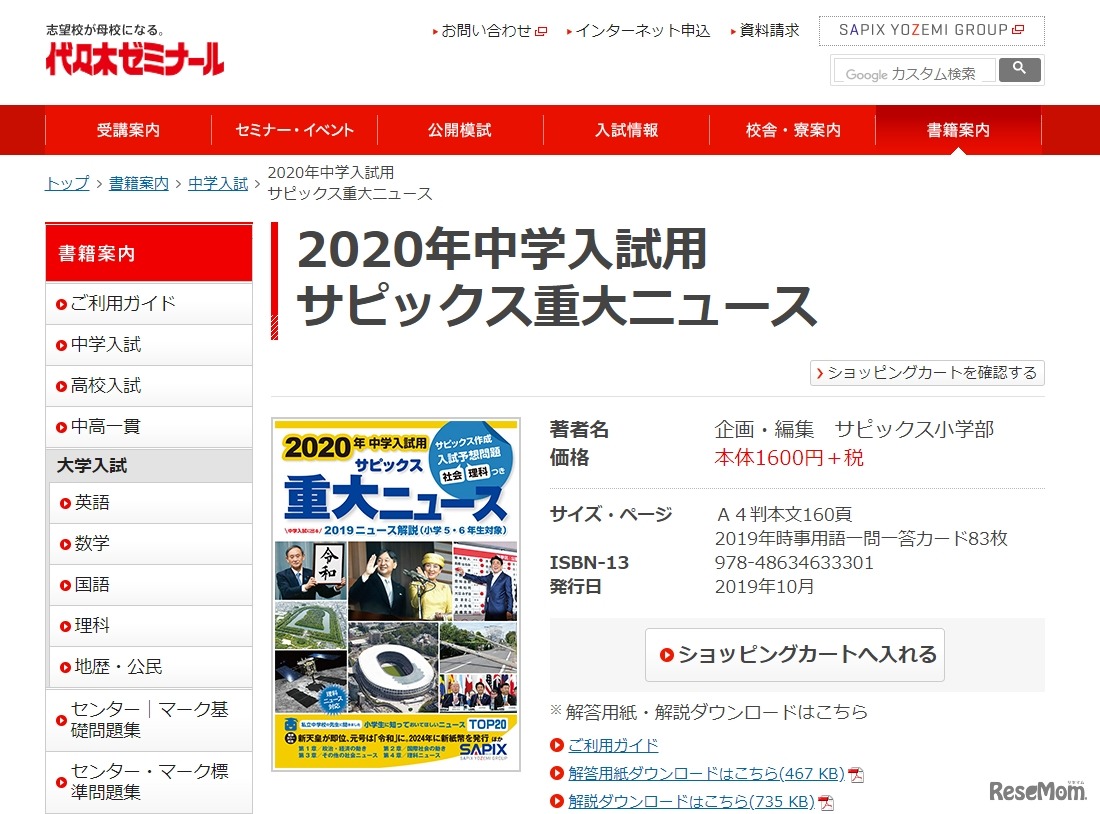Select 書籍案内 in the top navigation
Viewport: 1100px width, 814px height.
(x=959, y=129)
